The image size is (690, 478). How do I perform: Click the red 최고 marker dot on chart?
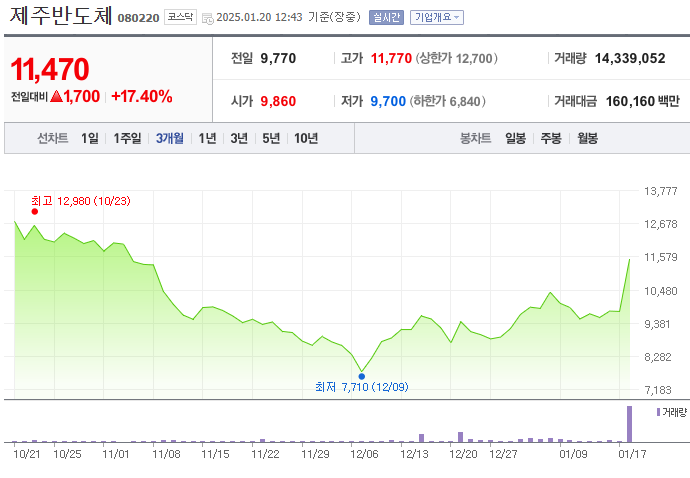point(35,212)
